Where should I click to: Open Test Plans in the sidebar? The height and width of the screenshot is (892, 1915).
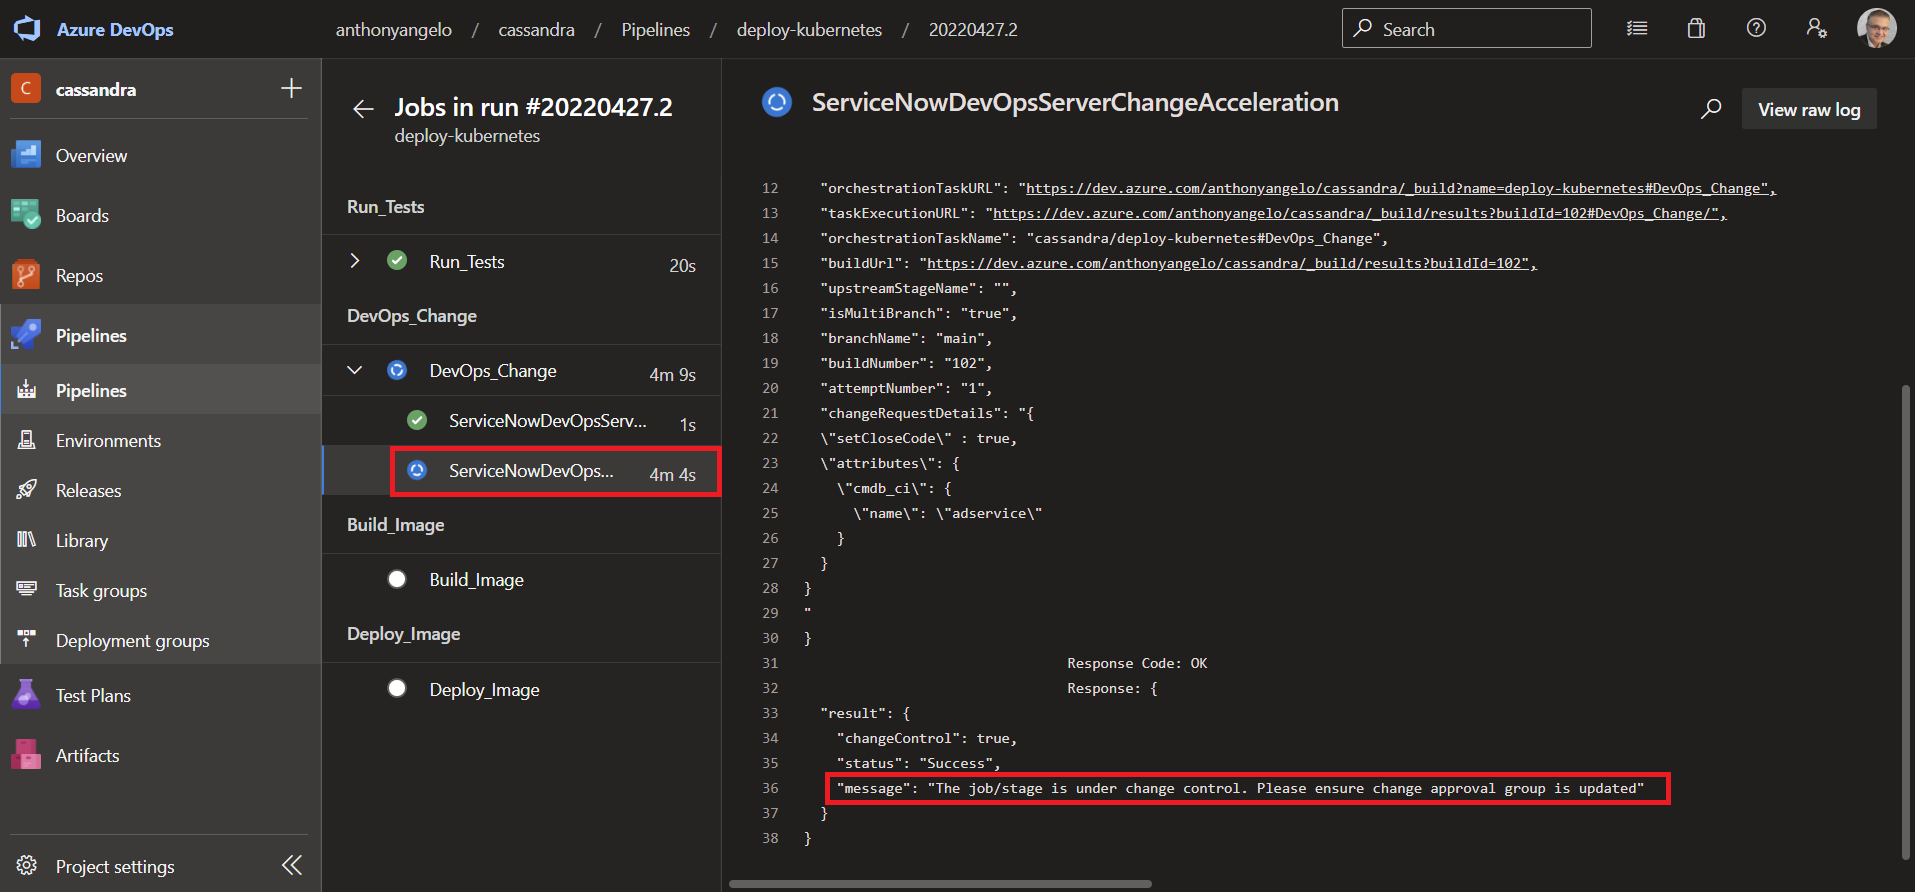click(160, 696)
